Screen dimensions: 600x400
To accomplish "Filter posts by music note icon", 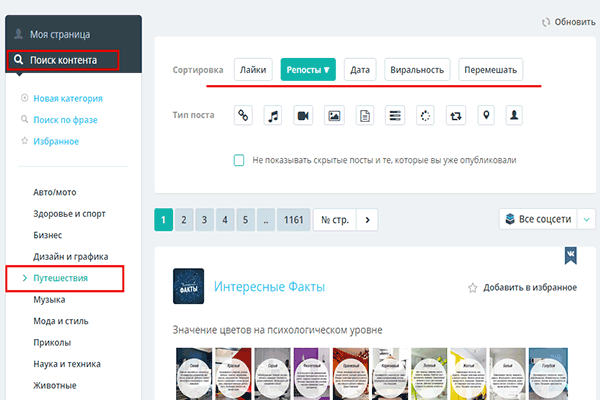I will pos(273,115).
